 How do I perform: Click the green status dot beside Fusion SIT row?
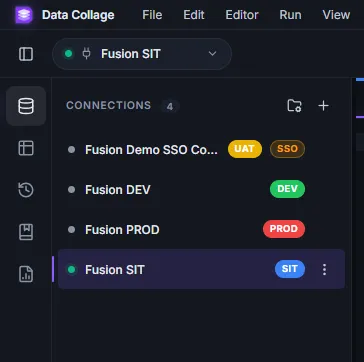point(71,269)
